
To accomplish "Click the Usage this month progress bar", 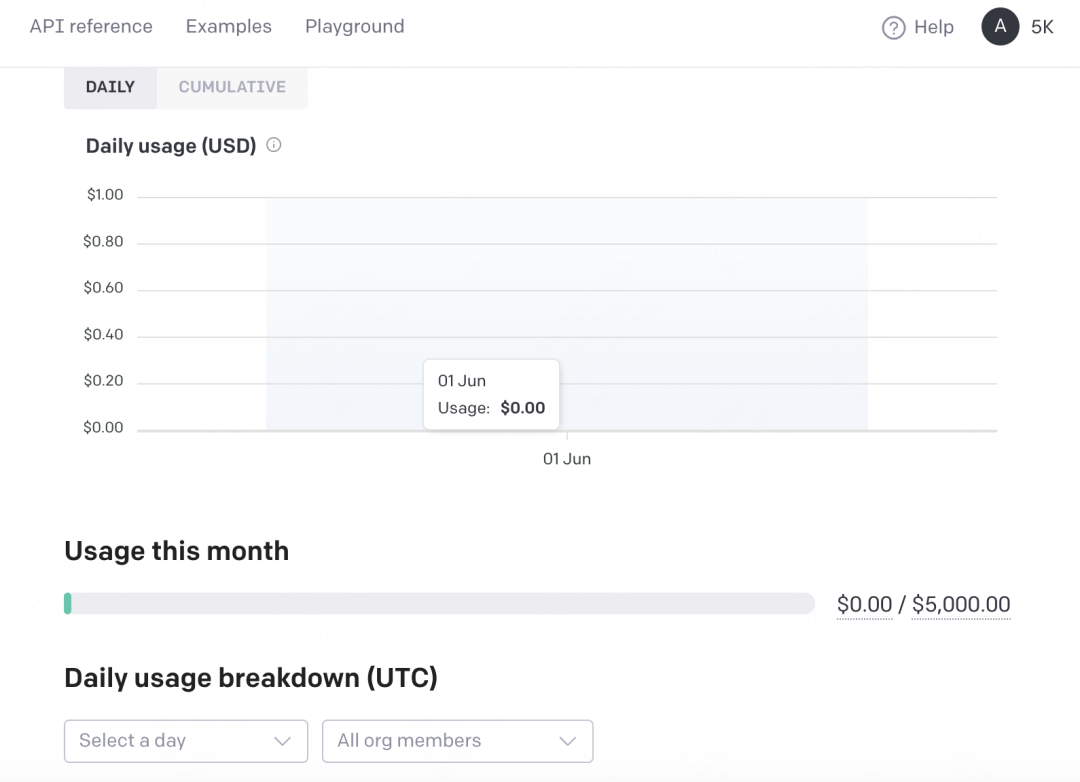I will click(x=440, y=603).
